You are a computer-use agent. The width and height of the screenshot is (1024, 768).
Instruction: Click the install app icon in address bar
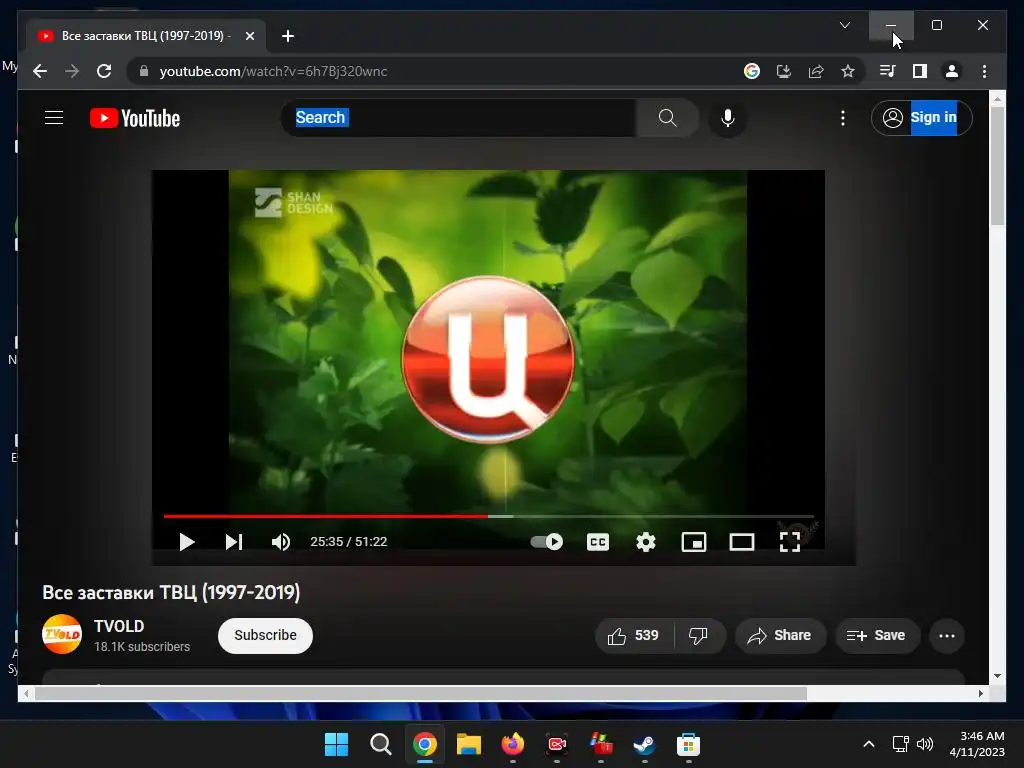[784, 71]
